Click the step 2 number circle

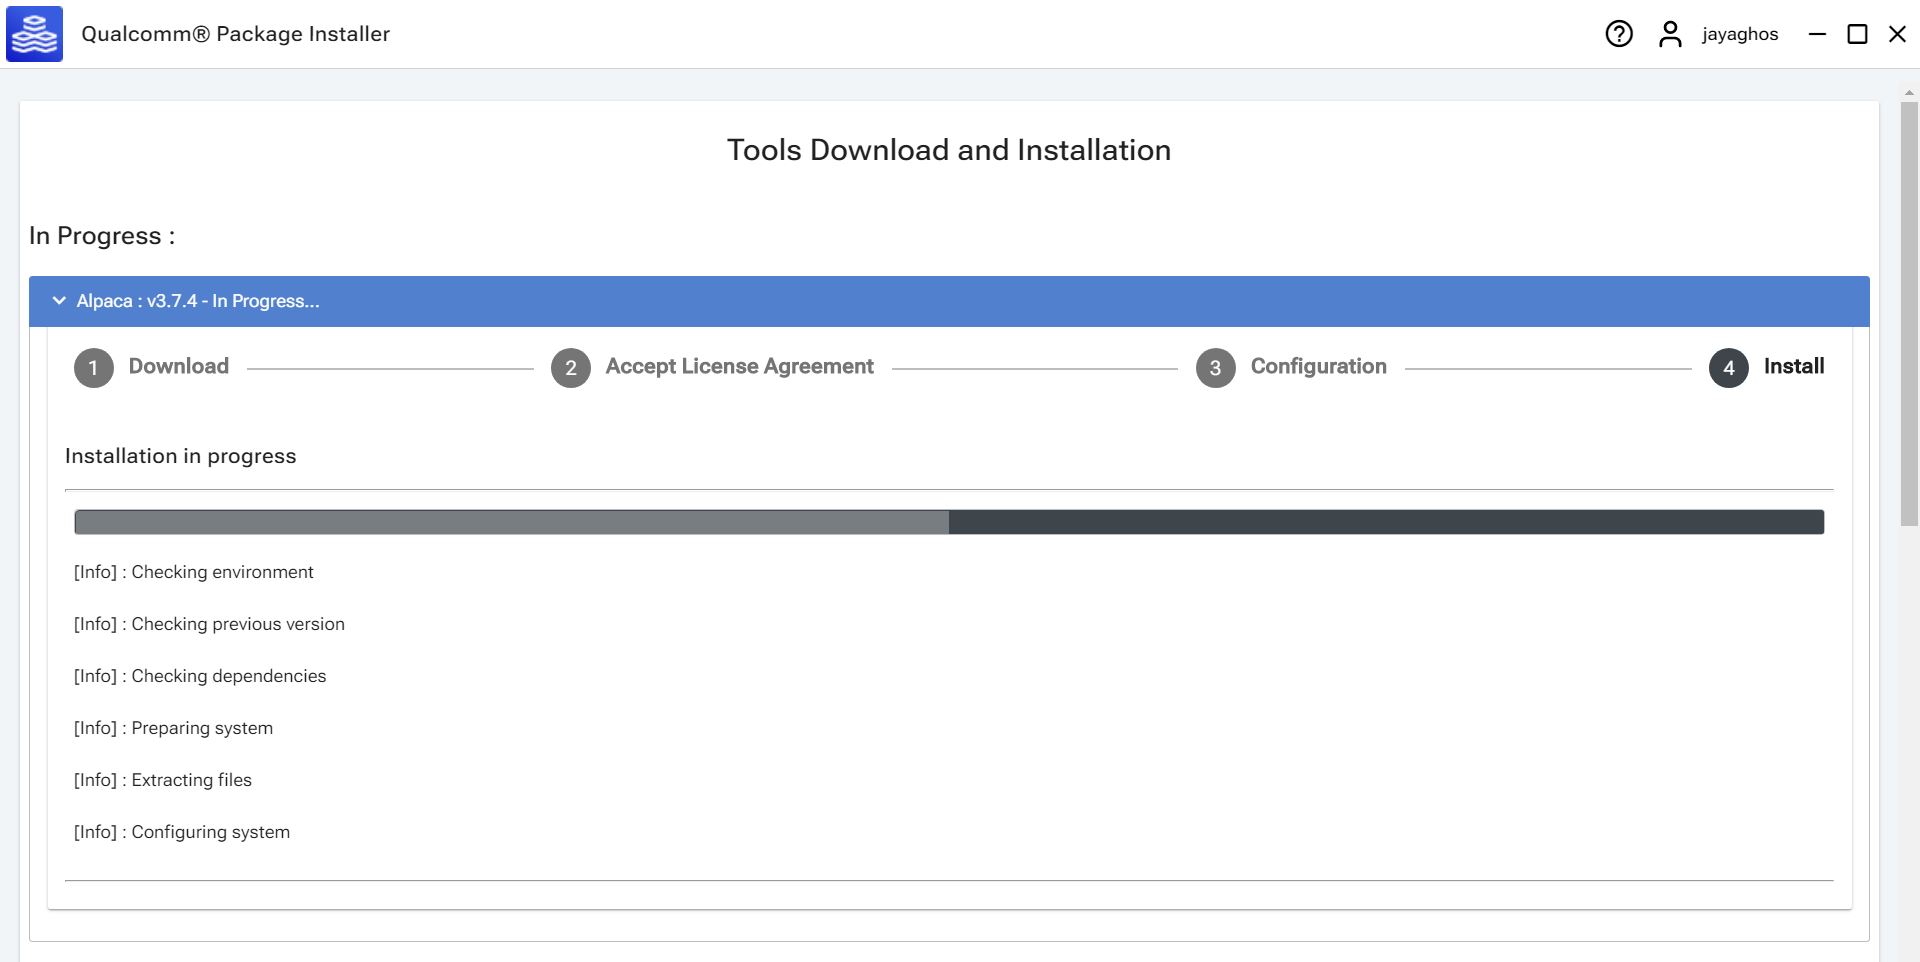click(x=571, y=368)
